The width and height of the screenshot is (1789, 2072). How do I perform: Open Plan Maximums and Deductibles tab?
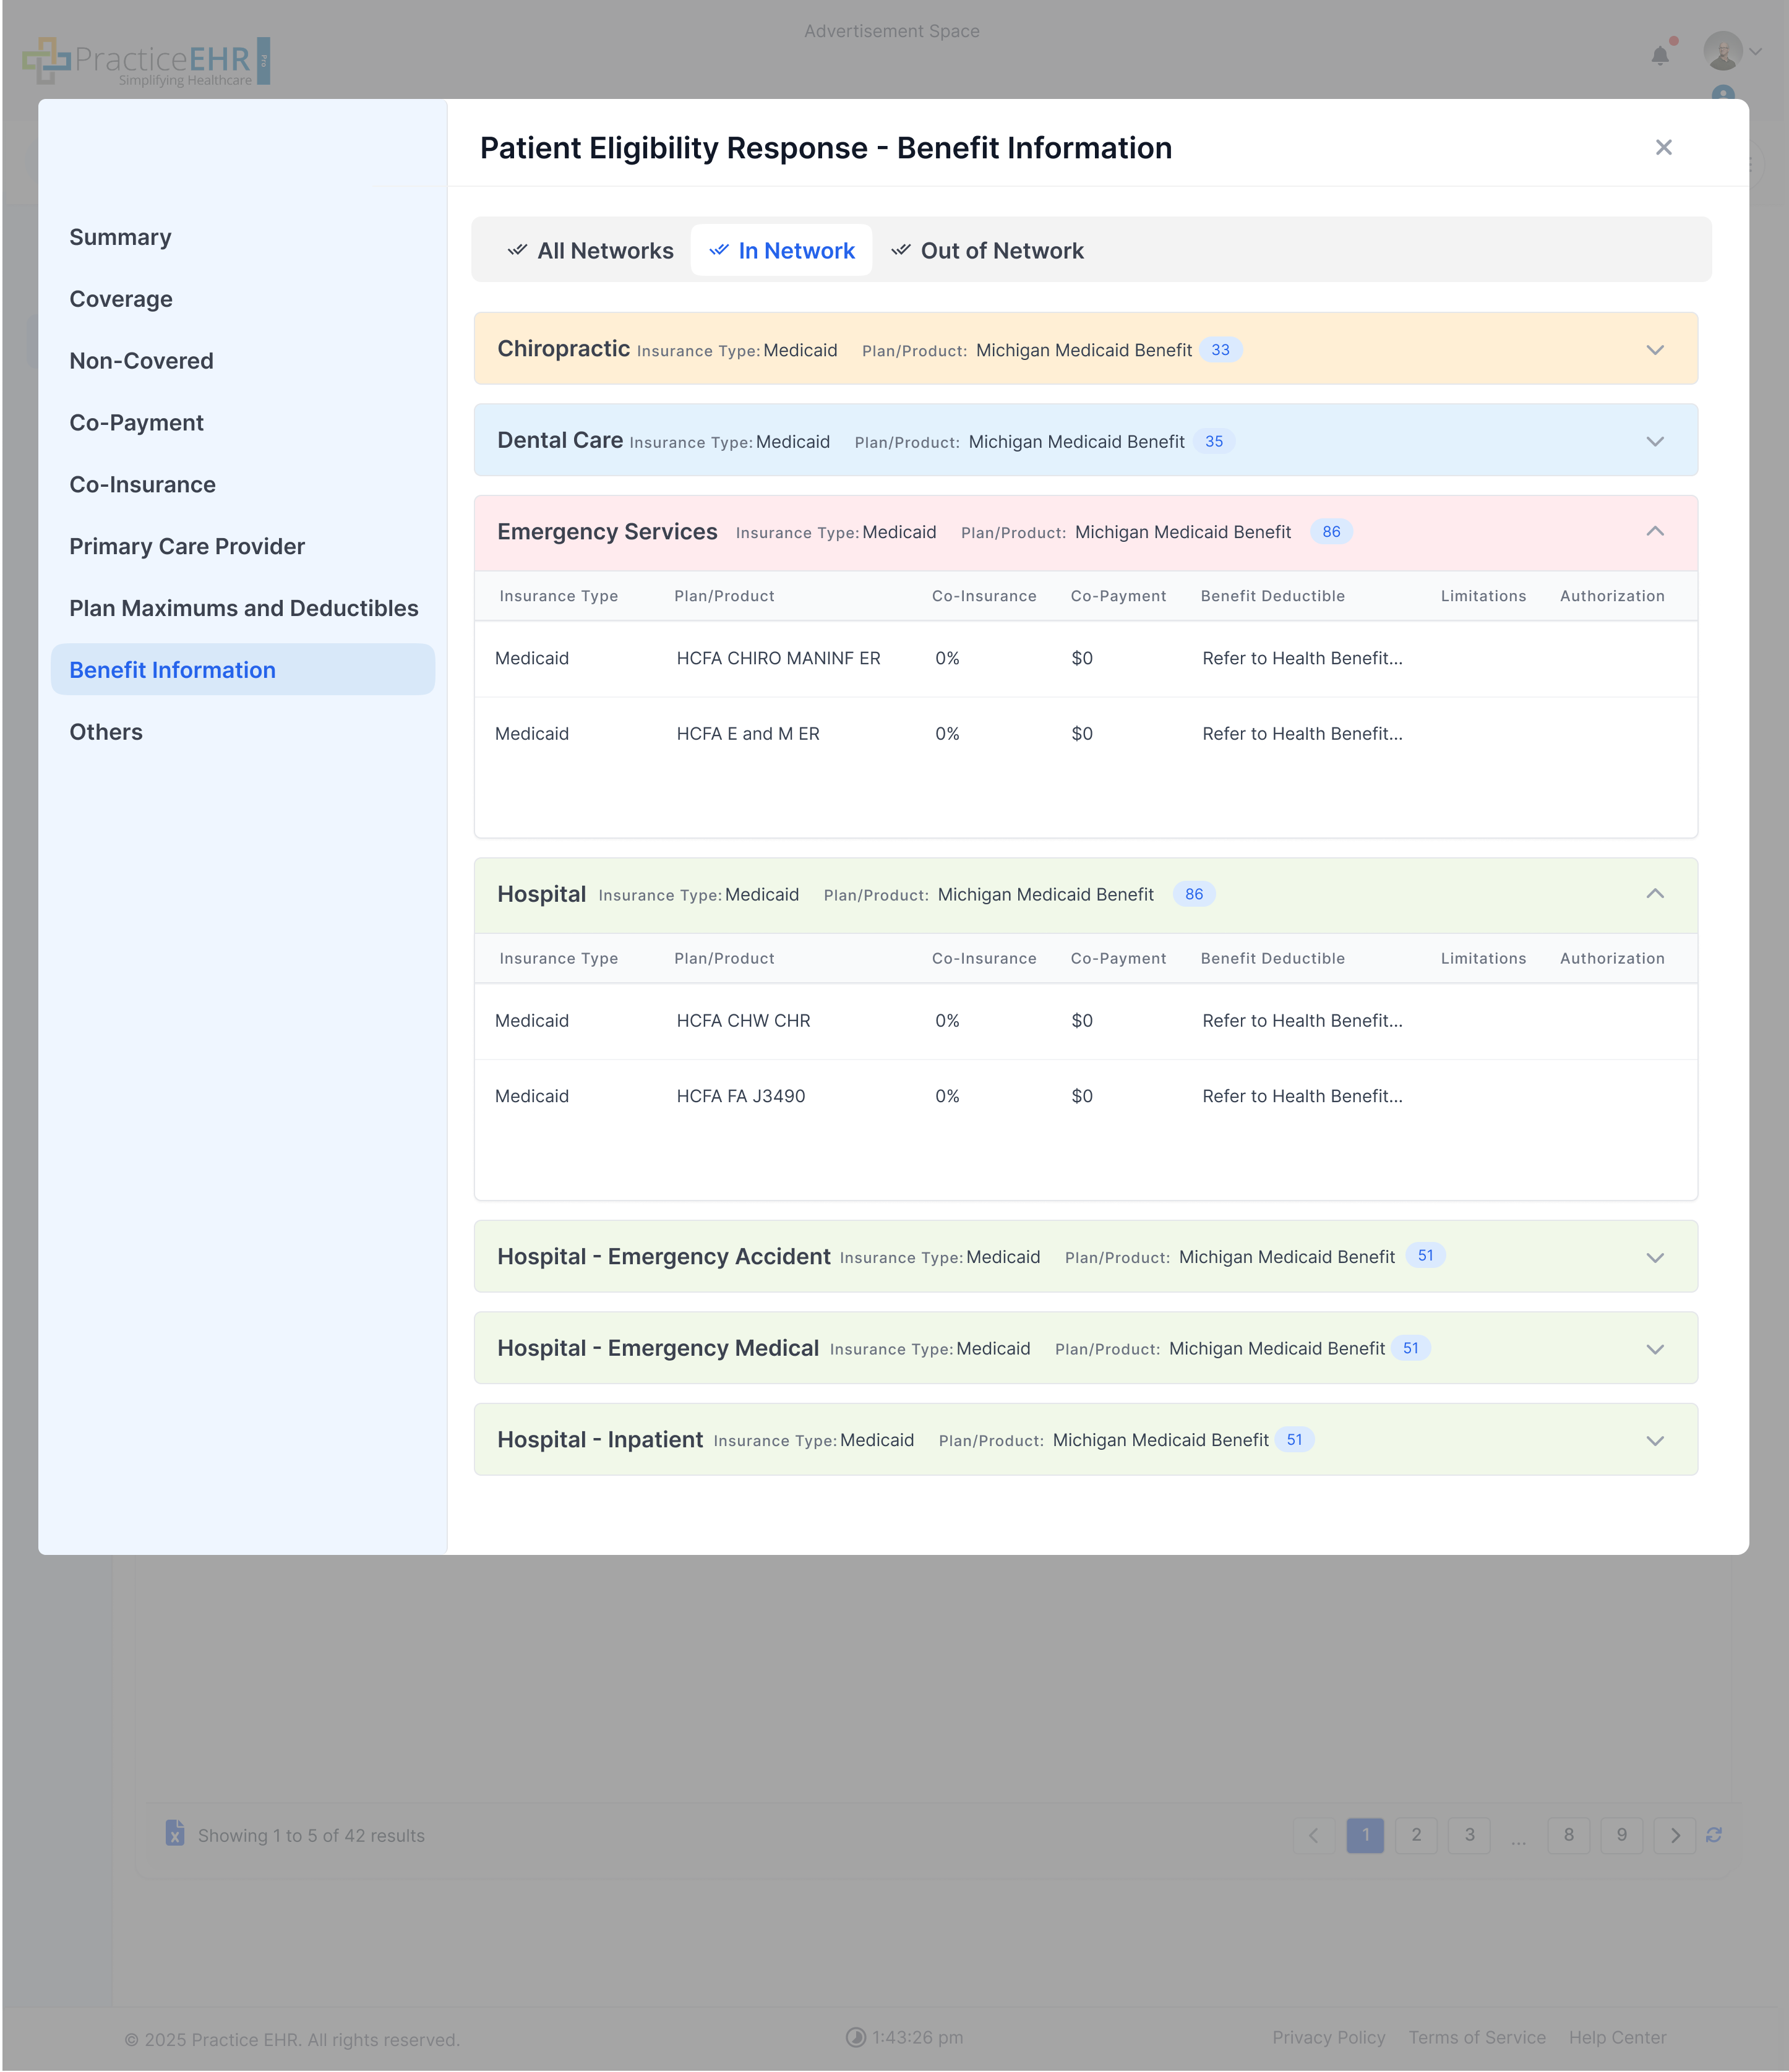243,608
